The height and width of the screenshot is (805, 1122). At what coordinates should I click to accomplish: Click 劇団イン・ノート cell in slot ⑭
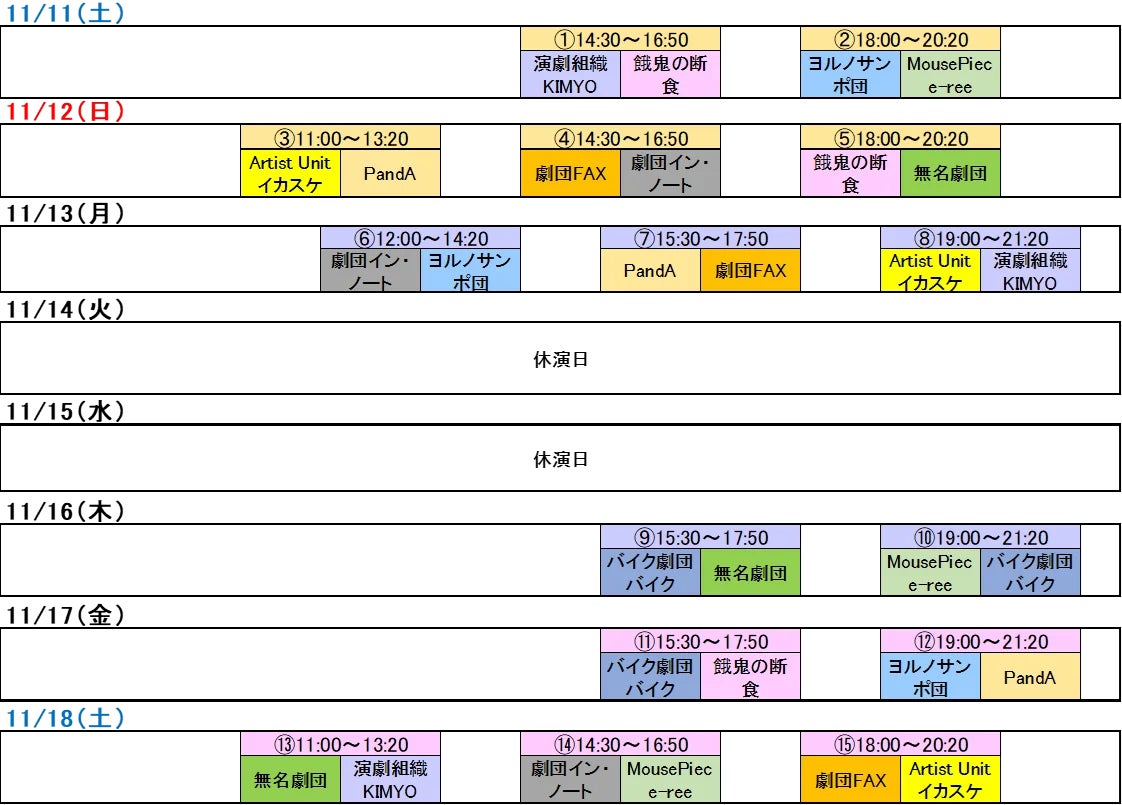(570, 779)
